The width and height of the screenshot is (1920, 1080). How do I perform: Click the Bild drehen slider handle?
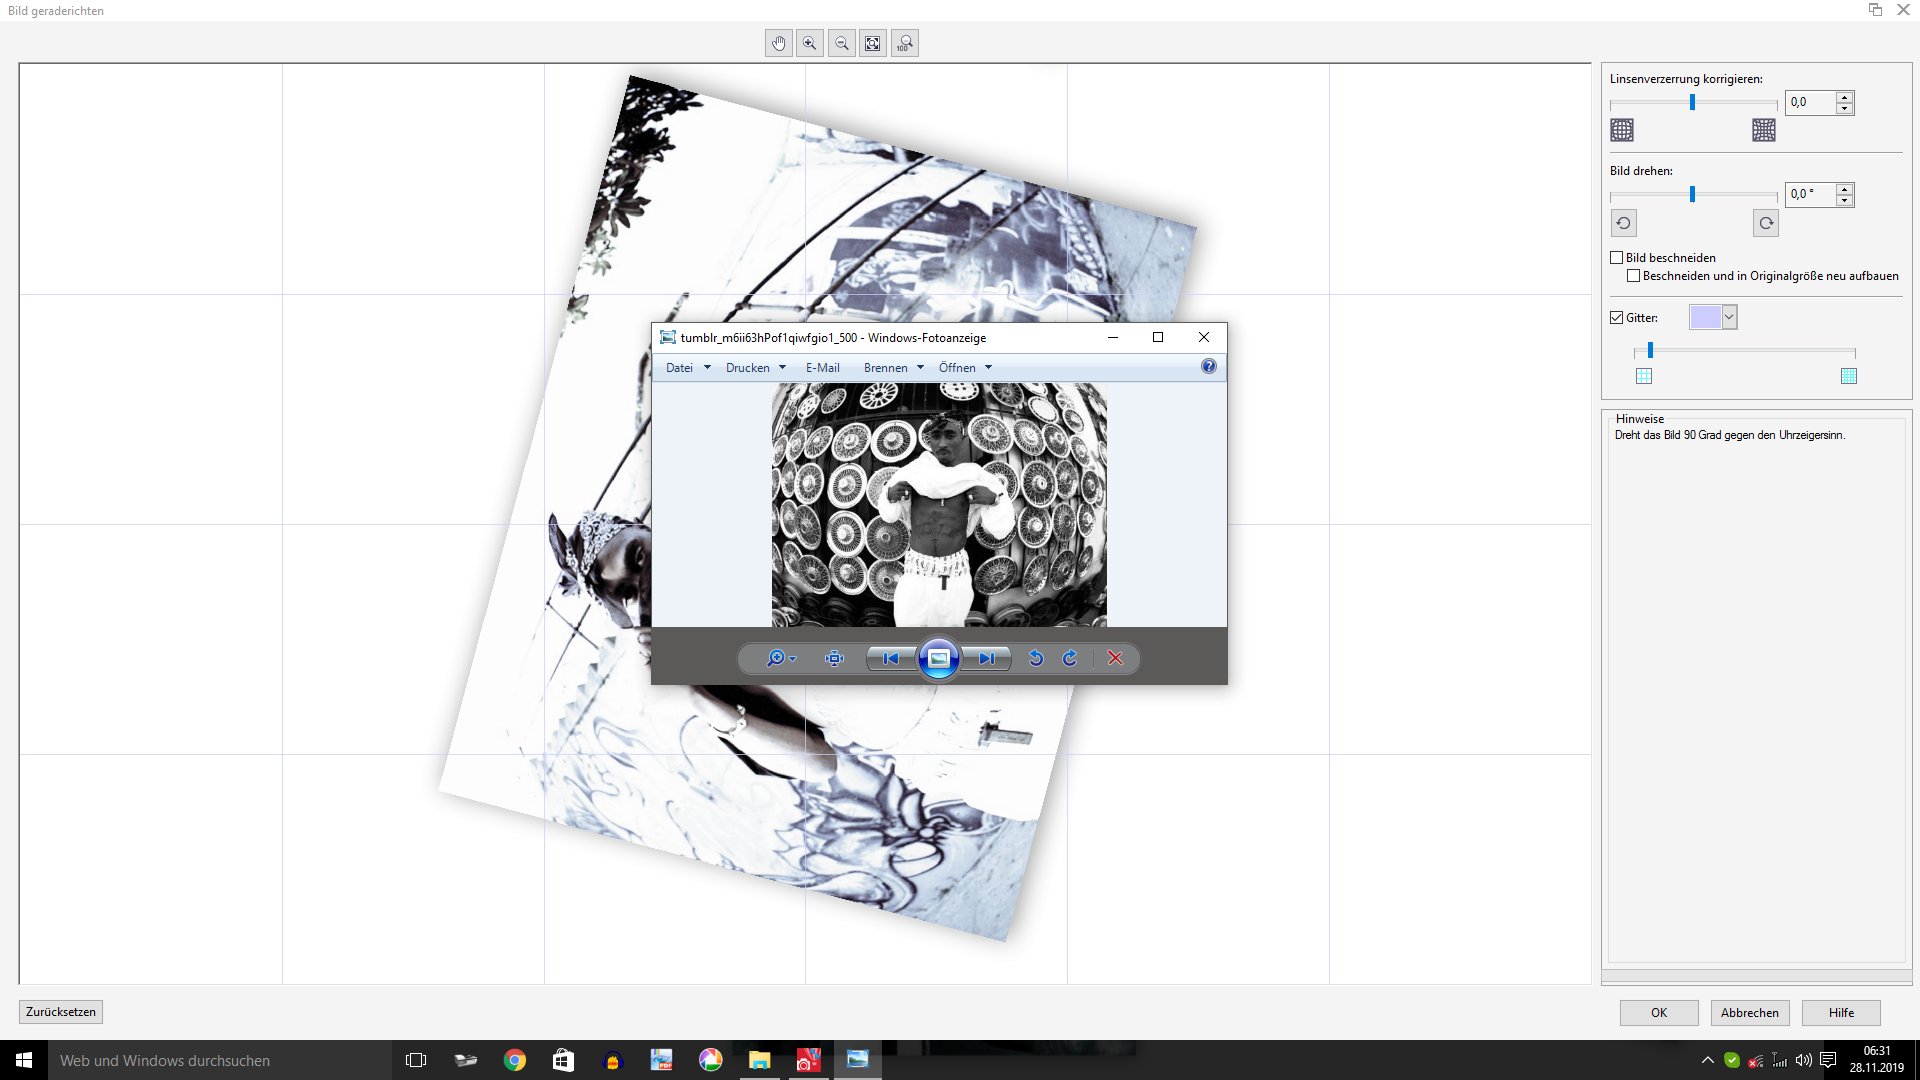click(x=1692, y=194)
